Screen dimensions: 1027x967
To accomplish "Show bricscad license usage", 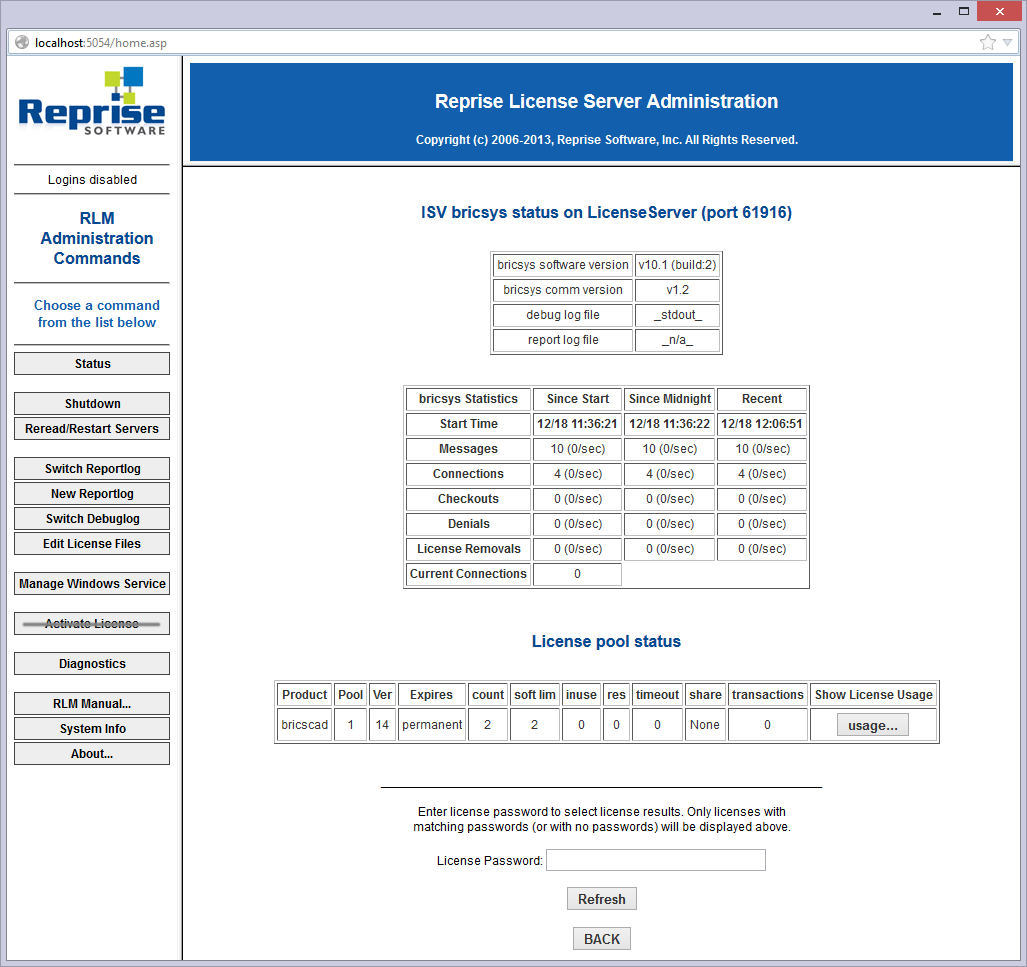I will pos(873,726).
